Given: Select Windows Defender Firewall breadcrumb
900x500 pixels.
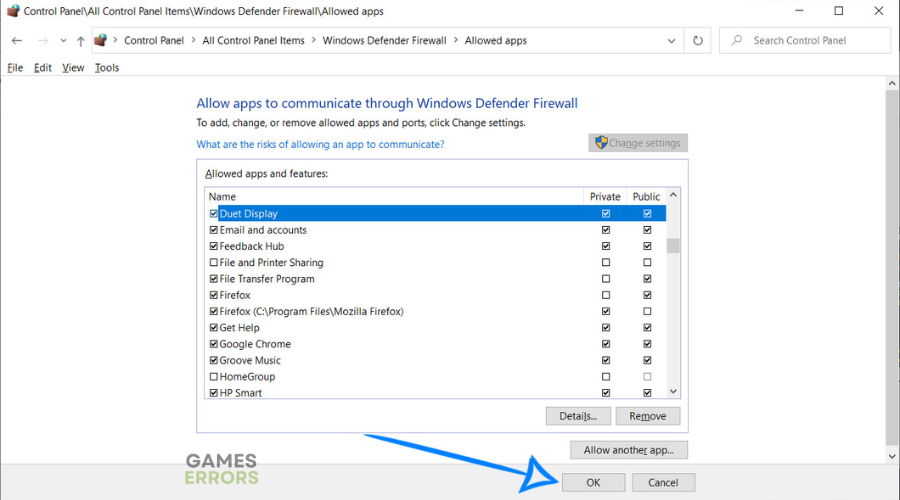Looking at the screenshot, I should click(384, 41).
